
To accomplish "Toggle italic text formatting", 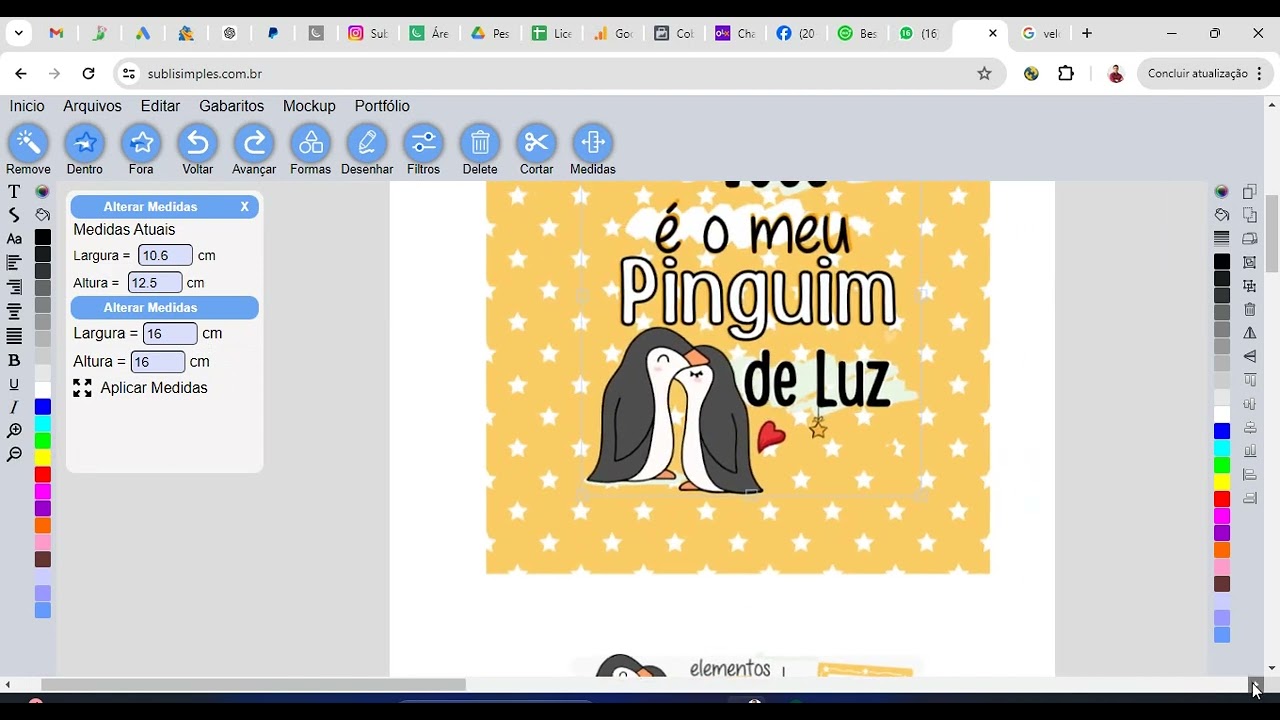I will (14, 407).
